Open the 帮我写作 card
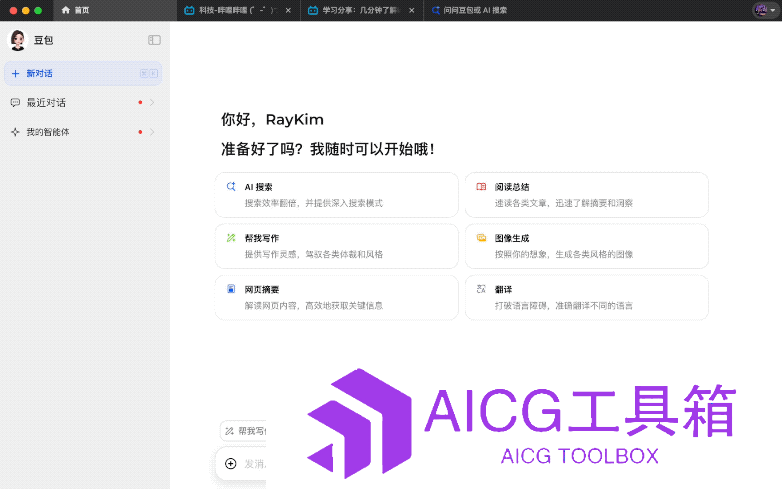 tap(337, 246)
